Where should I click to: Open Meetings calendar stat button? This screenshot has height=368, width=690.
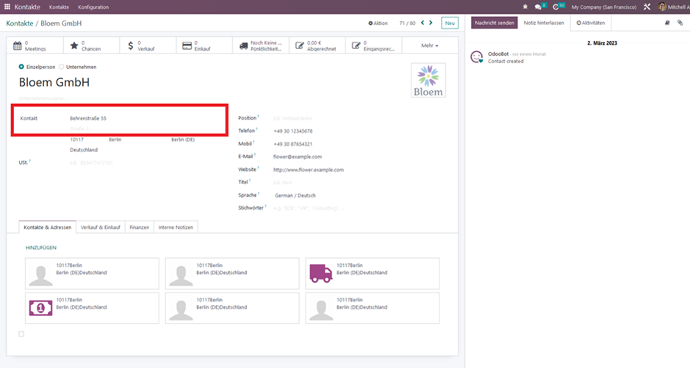tap(35, 46)
